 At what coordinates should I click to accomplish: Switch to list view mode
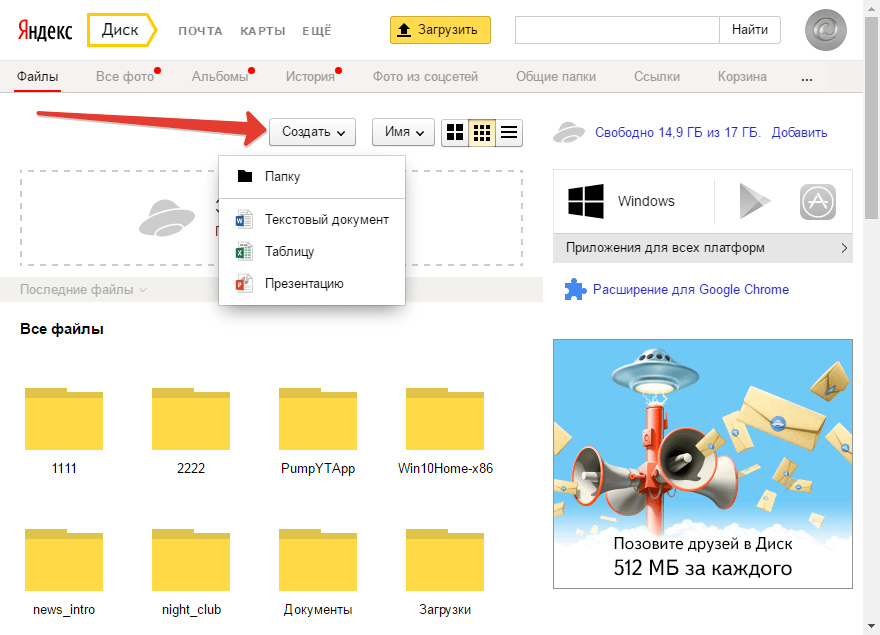tap(509, 132)
